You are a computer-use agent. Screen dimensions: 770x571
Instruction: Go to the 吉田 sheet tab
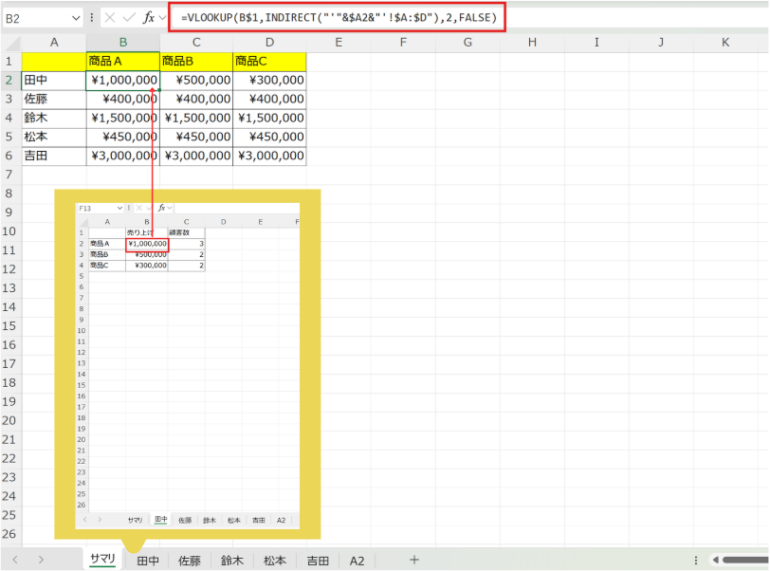317,561
